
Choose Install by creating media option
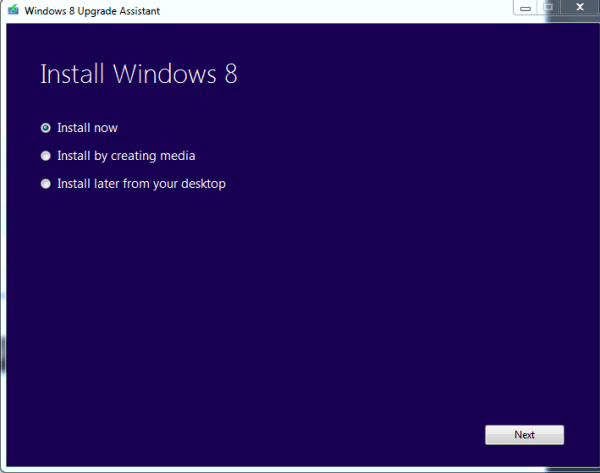pyautogui.click(x=46, y=156)
